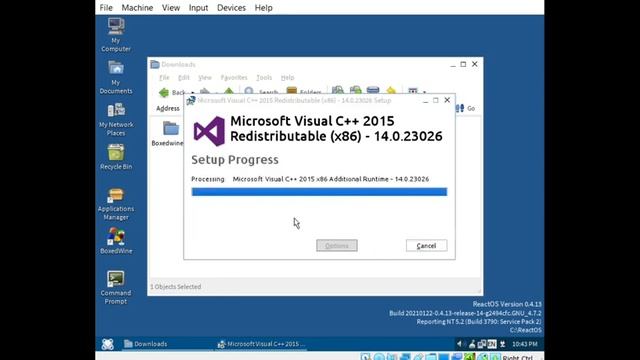
Task: Click the "ReactOS Version 0.4.13" desktop text
Action: 507,304
